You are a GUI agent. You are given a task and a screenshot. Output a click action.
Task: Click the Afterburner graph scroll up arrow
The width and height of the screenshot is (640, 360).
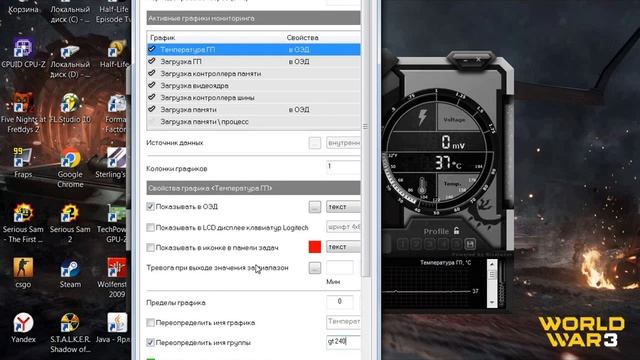(492, 264)
